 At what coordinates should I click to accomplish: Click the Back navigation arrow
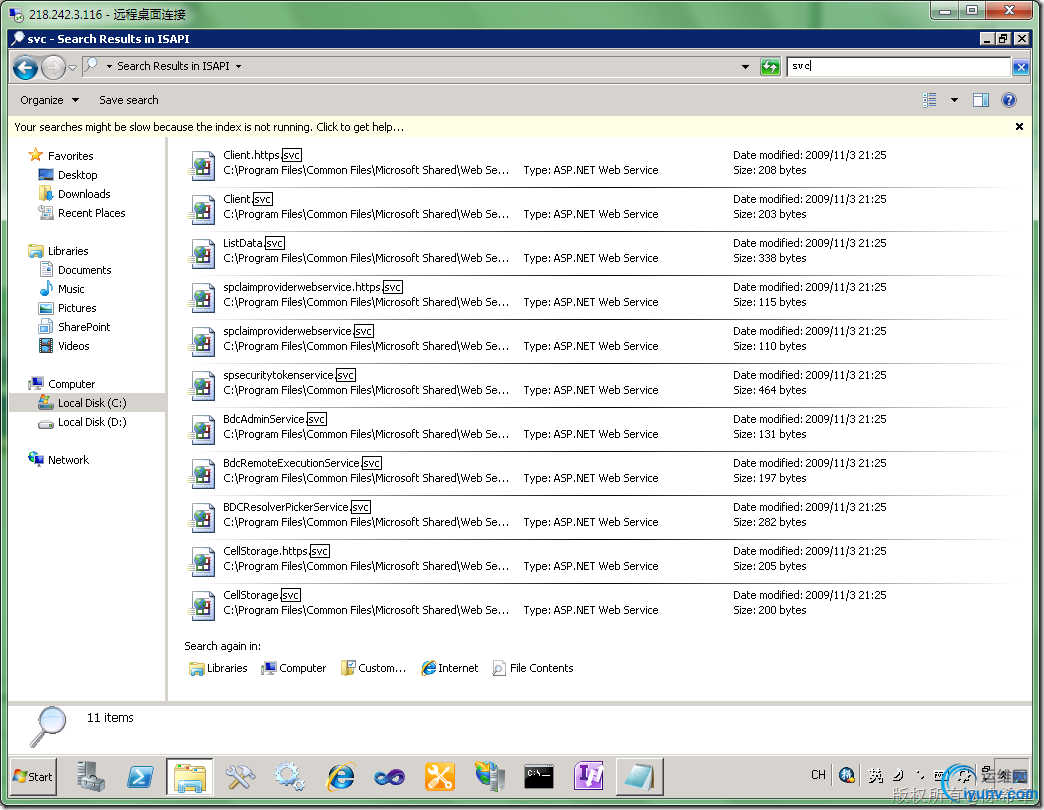[x=25, y=67]
